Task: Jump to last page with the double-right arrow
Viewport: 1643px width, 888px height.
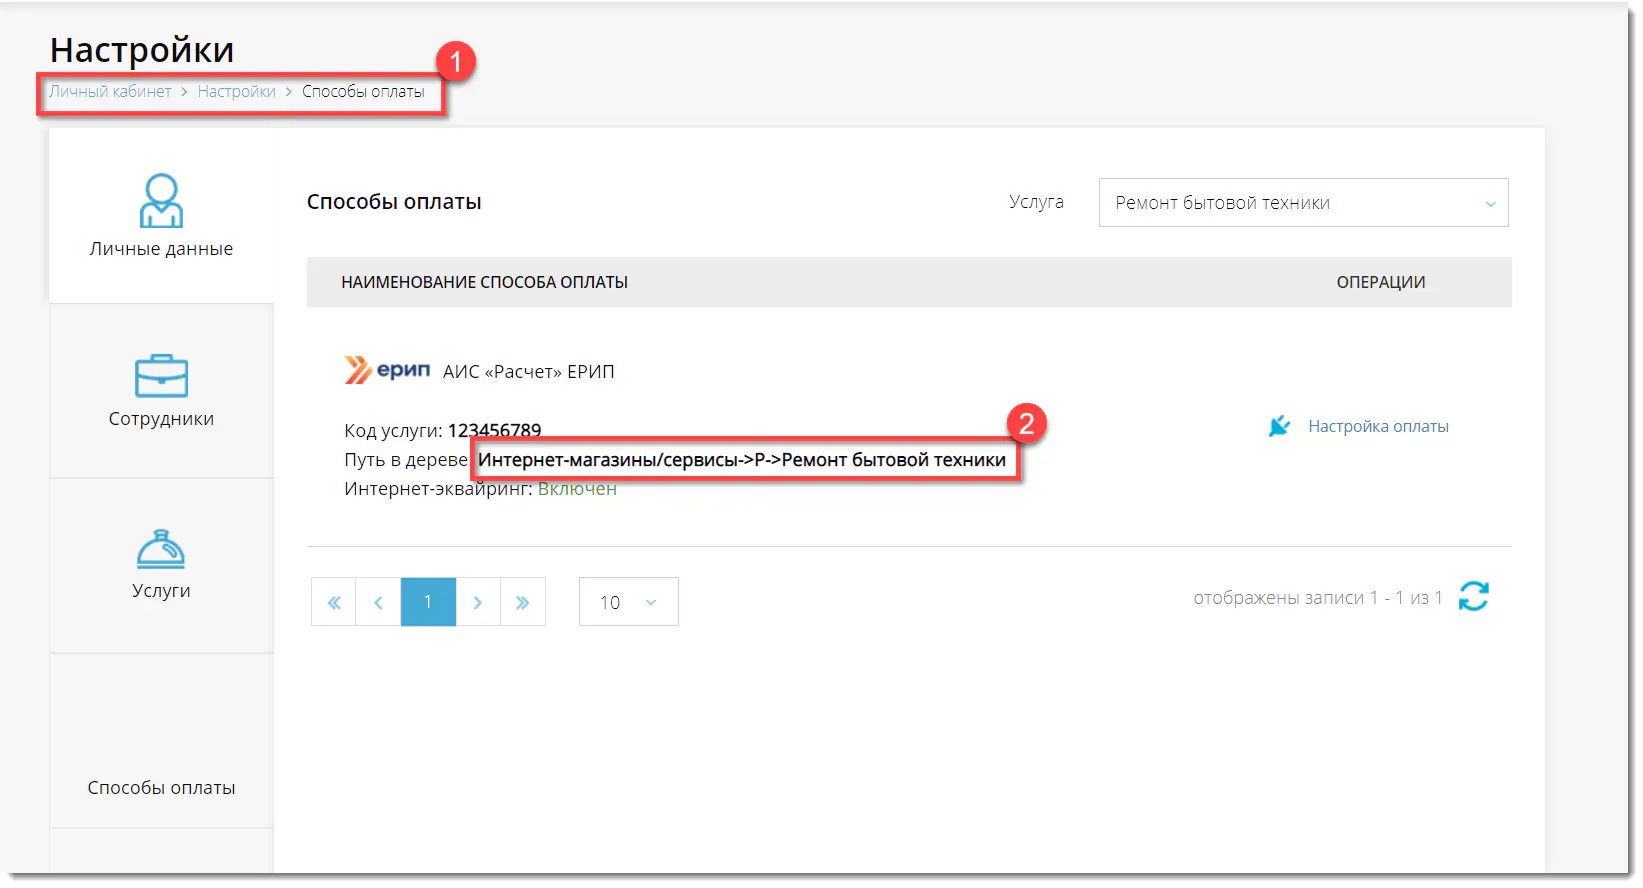Action: point(522,602)
